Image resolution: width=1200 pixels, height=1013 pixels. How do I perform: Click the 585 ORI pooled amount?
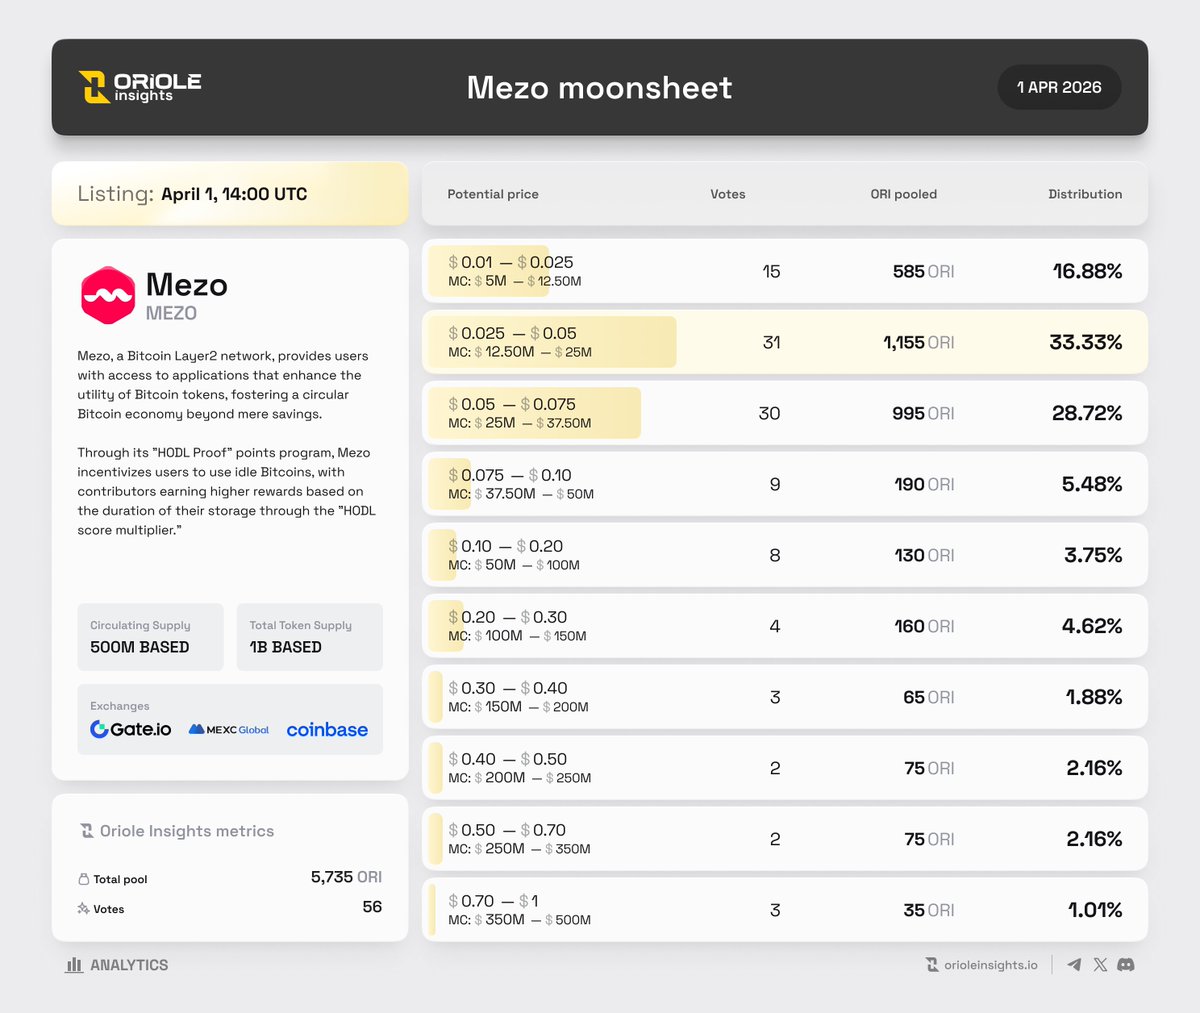(x=923, y=271)
